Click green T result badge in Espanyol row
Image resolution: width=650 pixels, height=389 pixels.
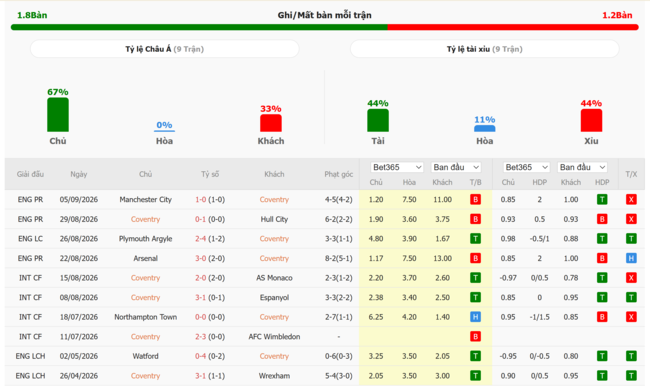475,297
